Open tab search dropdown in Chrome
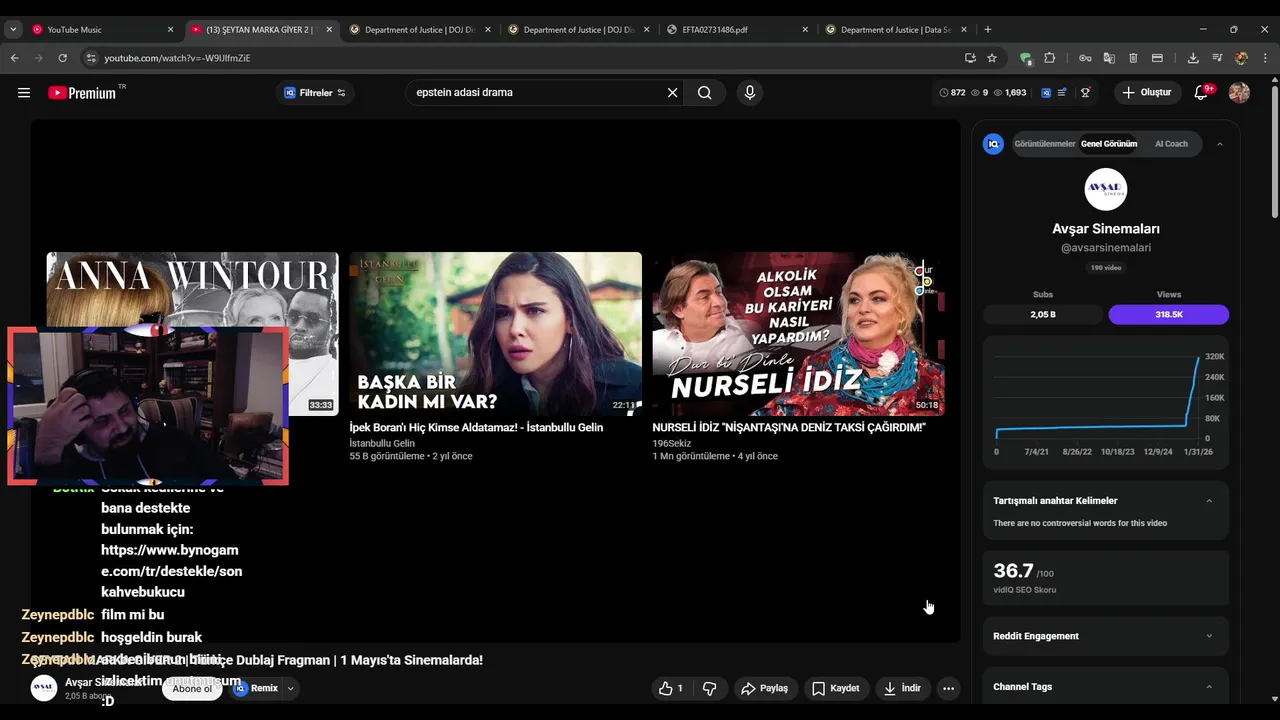The image size is (1280, 720). pyautogui.click(x=13, y=30)
